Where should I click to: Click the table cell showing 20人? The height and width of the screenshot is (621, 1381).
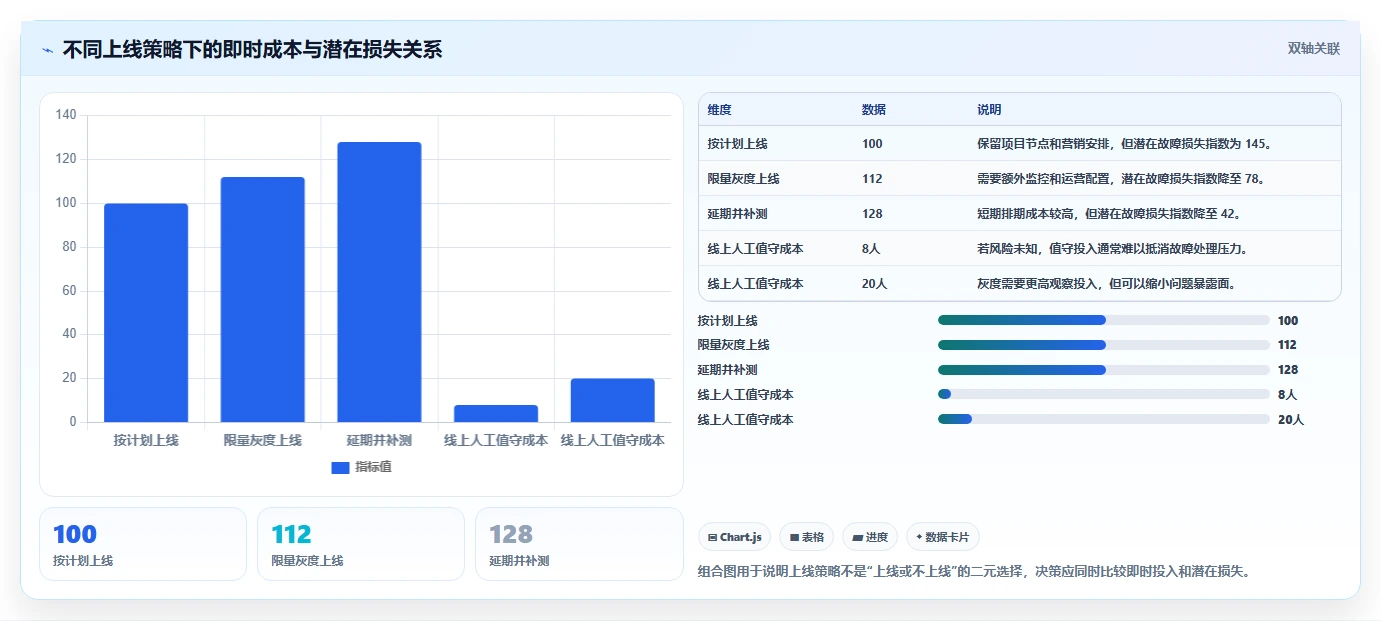click(x=874, y=284)
